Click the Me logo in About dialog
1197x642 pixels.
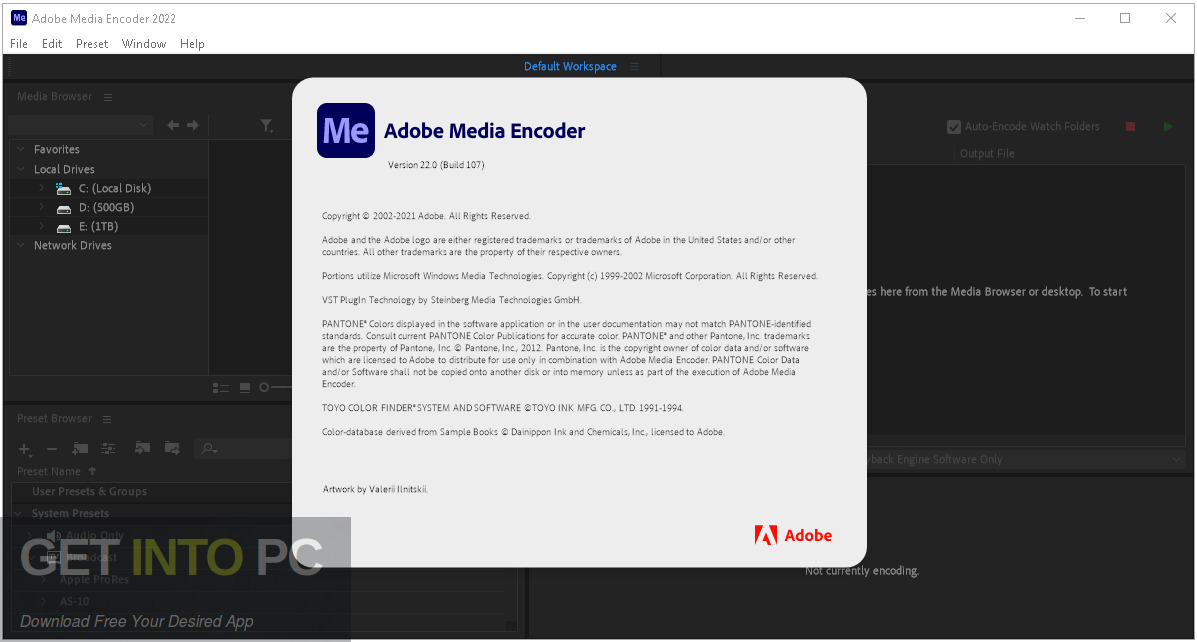coord(346,131)
